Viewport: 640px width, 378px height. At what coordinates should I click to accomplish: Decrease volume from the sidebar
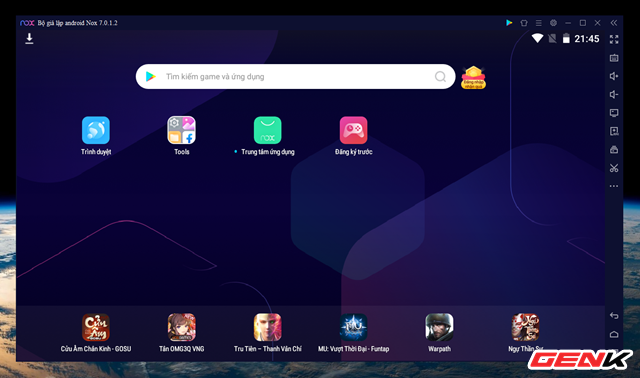(614, 94)
